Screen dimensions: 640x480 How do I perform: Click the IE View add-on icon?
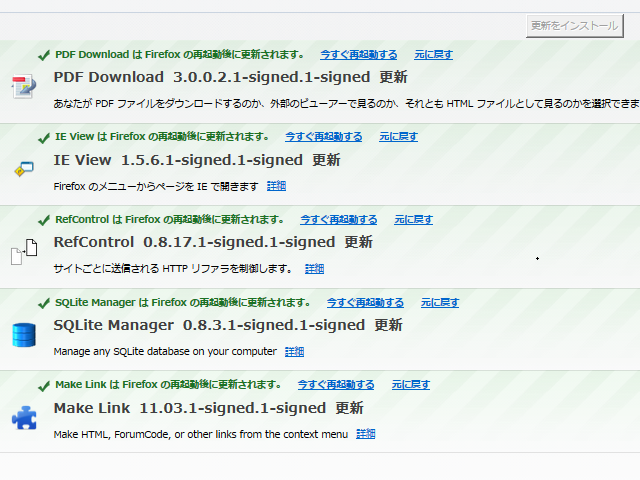point(24,169)
